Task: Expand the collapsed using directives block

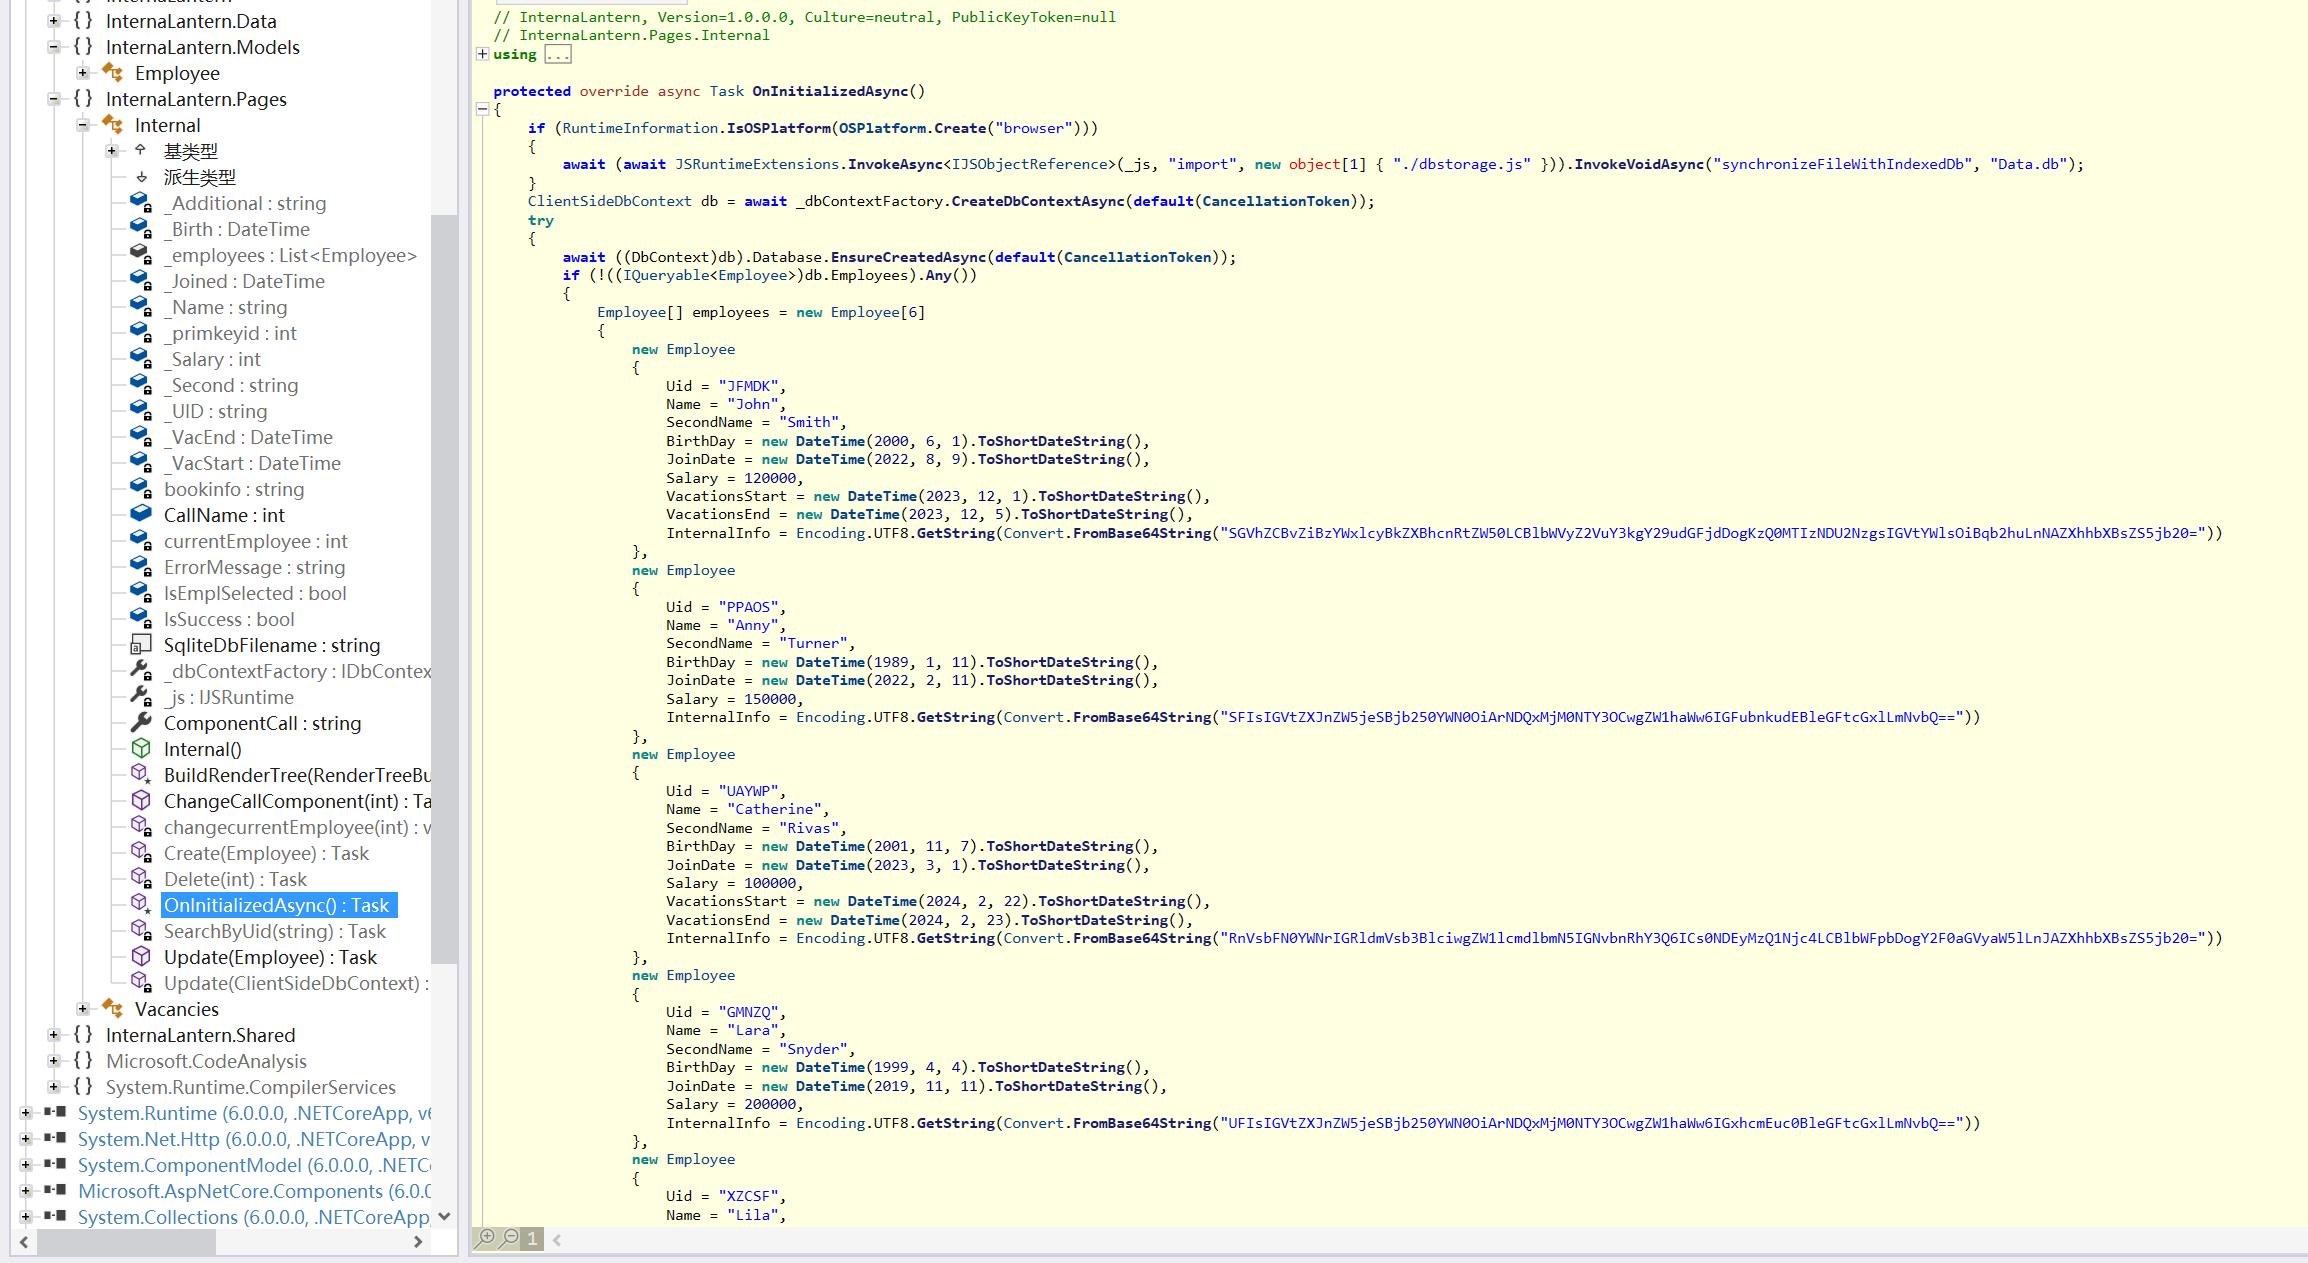Action: pyautogui.click(x=482, y=54)
